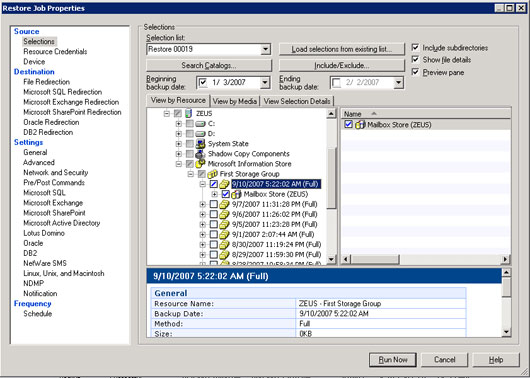Uncheck Mailbox Store in the Name list
This screenshot has width=530, height=378.
tap(348, 124)
